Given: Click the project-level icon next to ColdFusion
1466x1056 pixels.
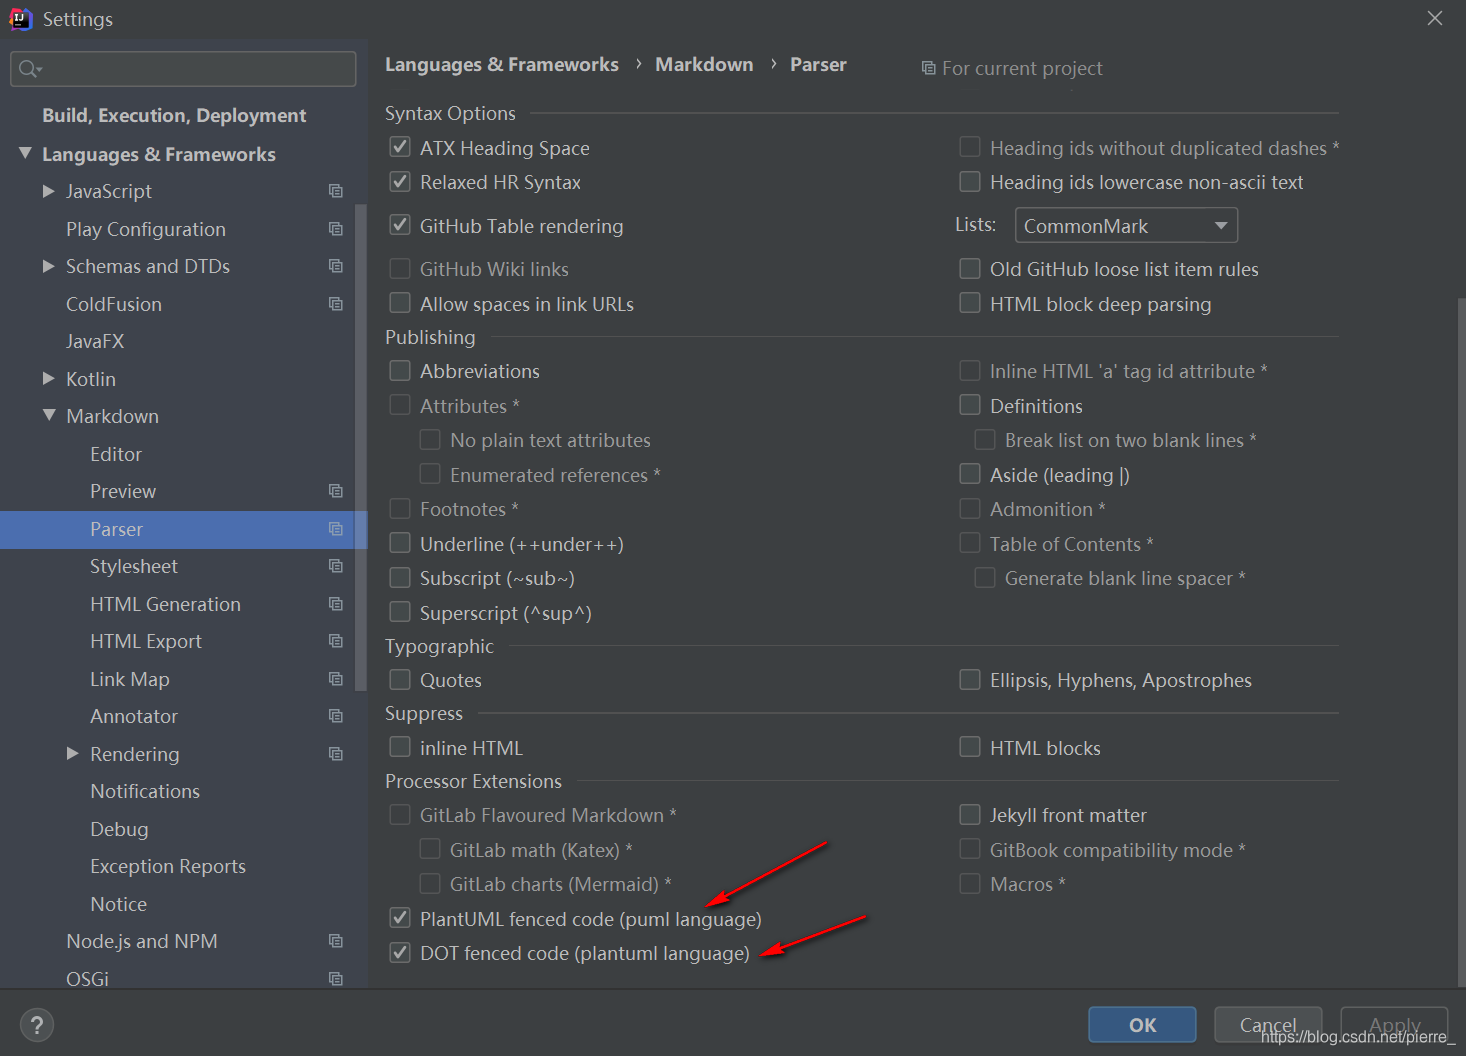Looking at the screenshot, I should coord(336,304).
